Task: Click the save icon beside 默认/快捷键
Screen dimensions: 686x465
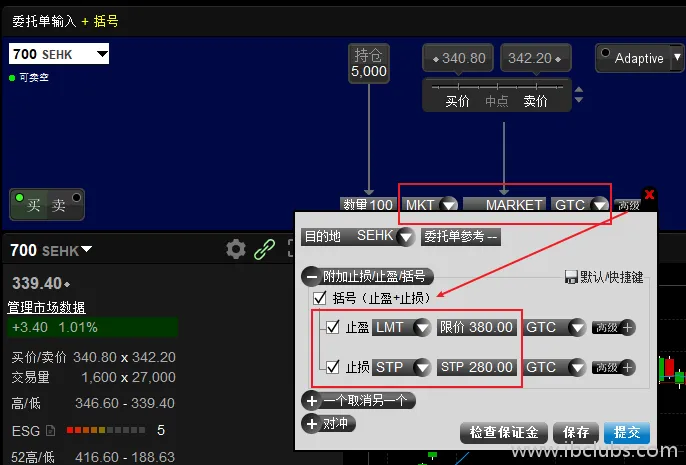Action: [x=571, y=276]
